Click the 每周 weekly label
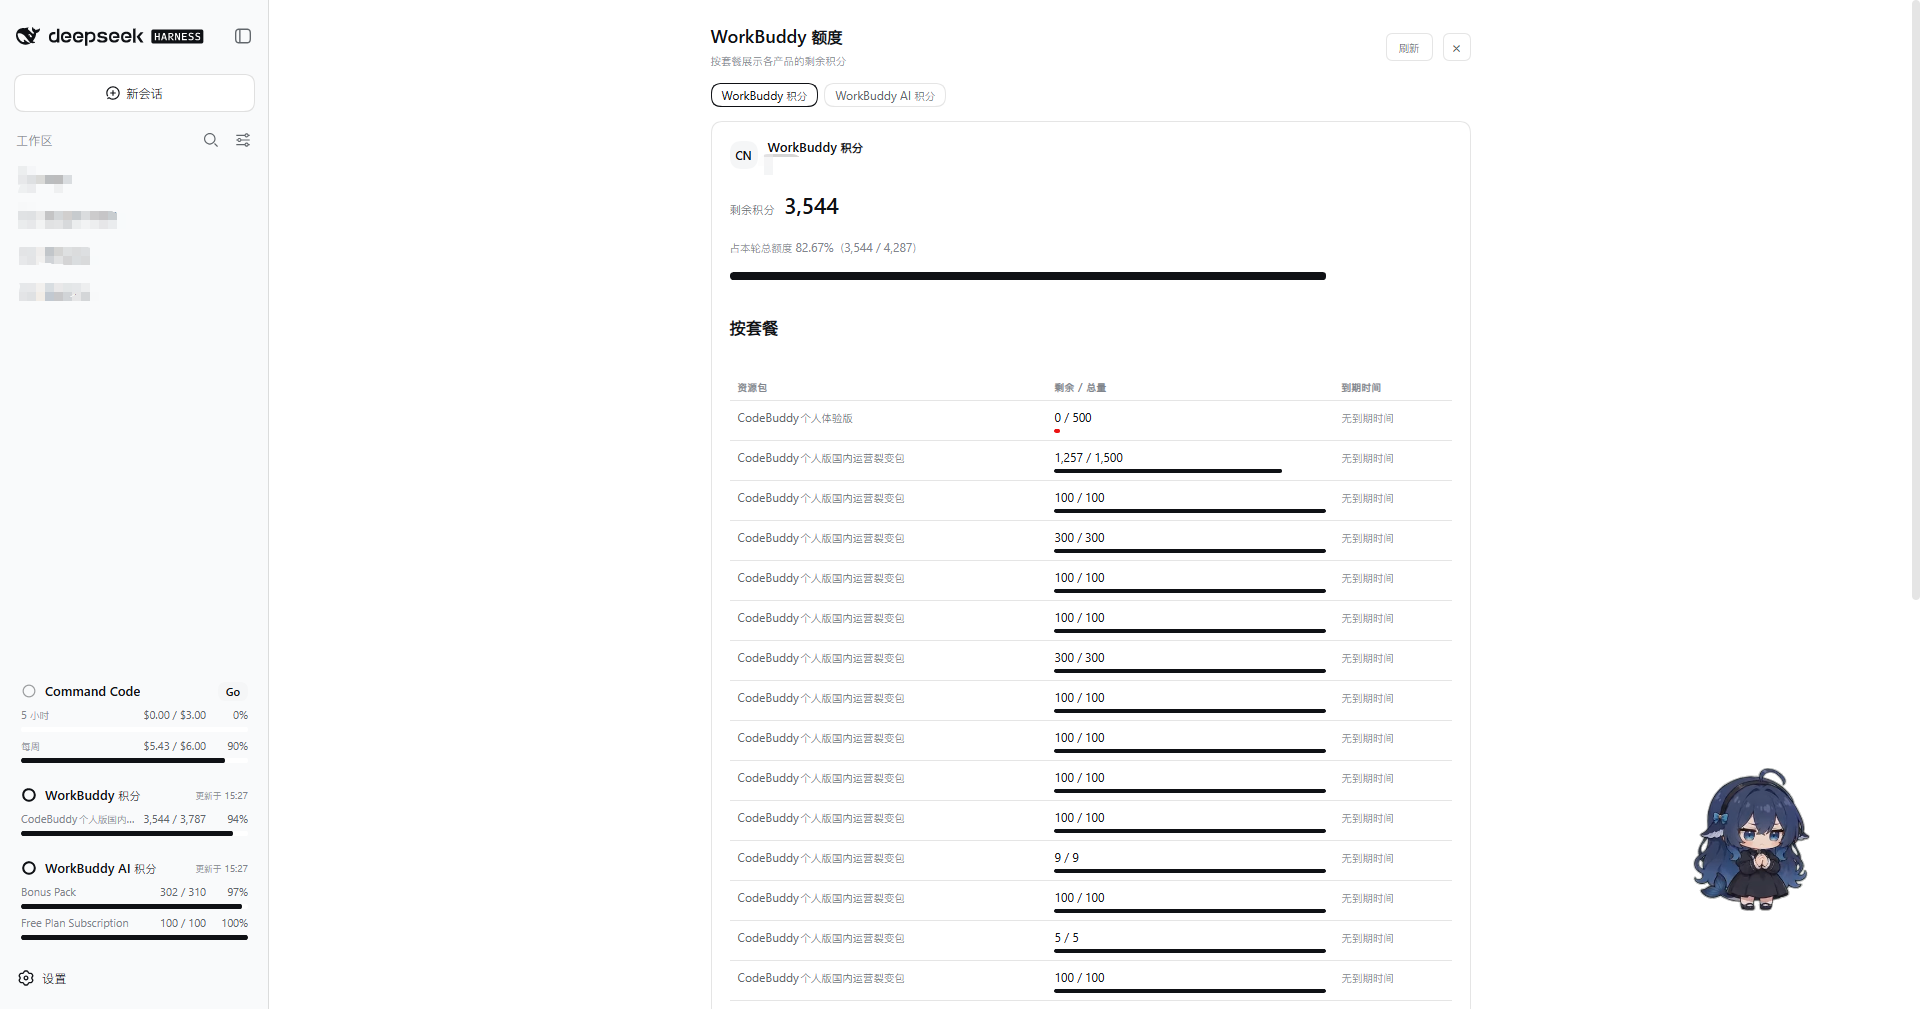Screen dimensions: 1920x1009 coord(31,747)
